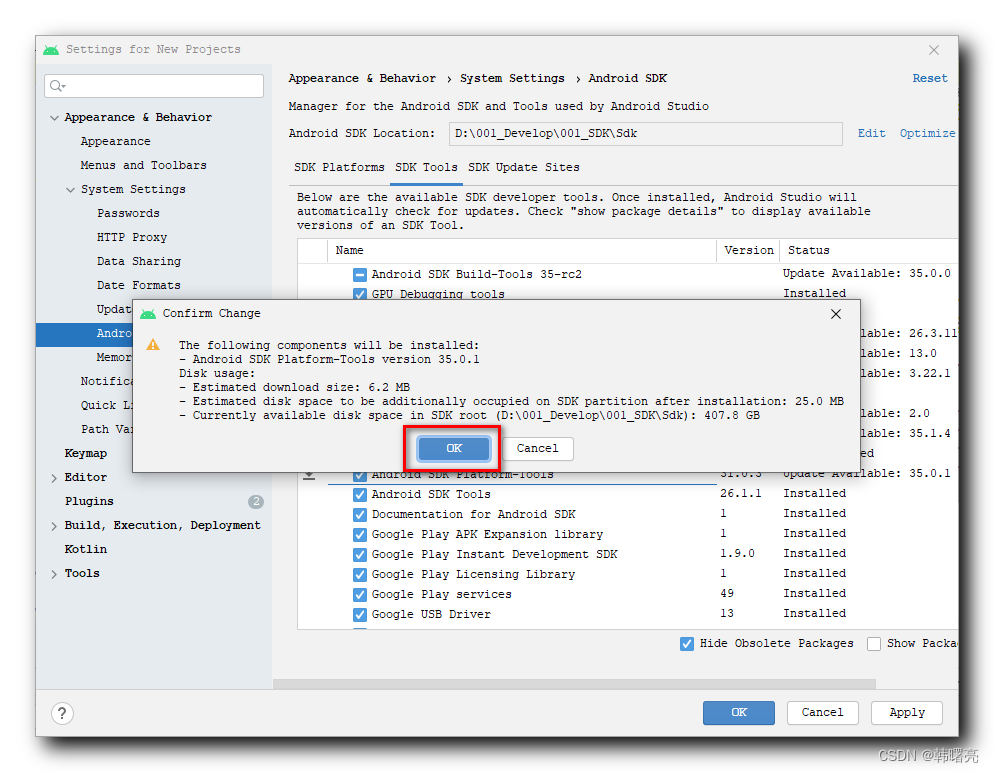Image resolution: width=994 pixels, height=772 pixels.
Task: Select Keymap in settings tree
Action: [86, 454]
